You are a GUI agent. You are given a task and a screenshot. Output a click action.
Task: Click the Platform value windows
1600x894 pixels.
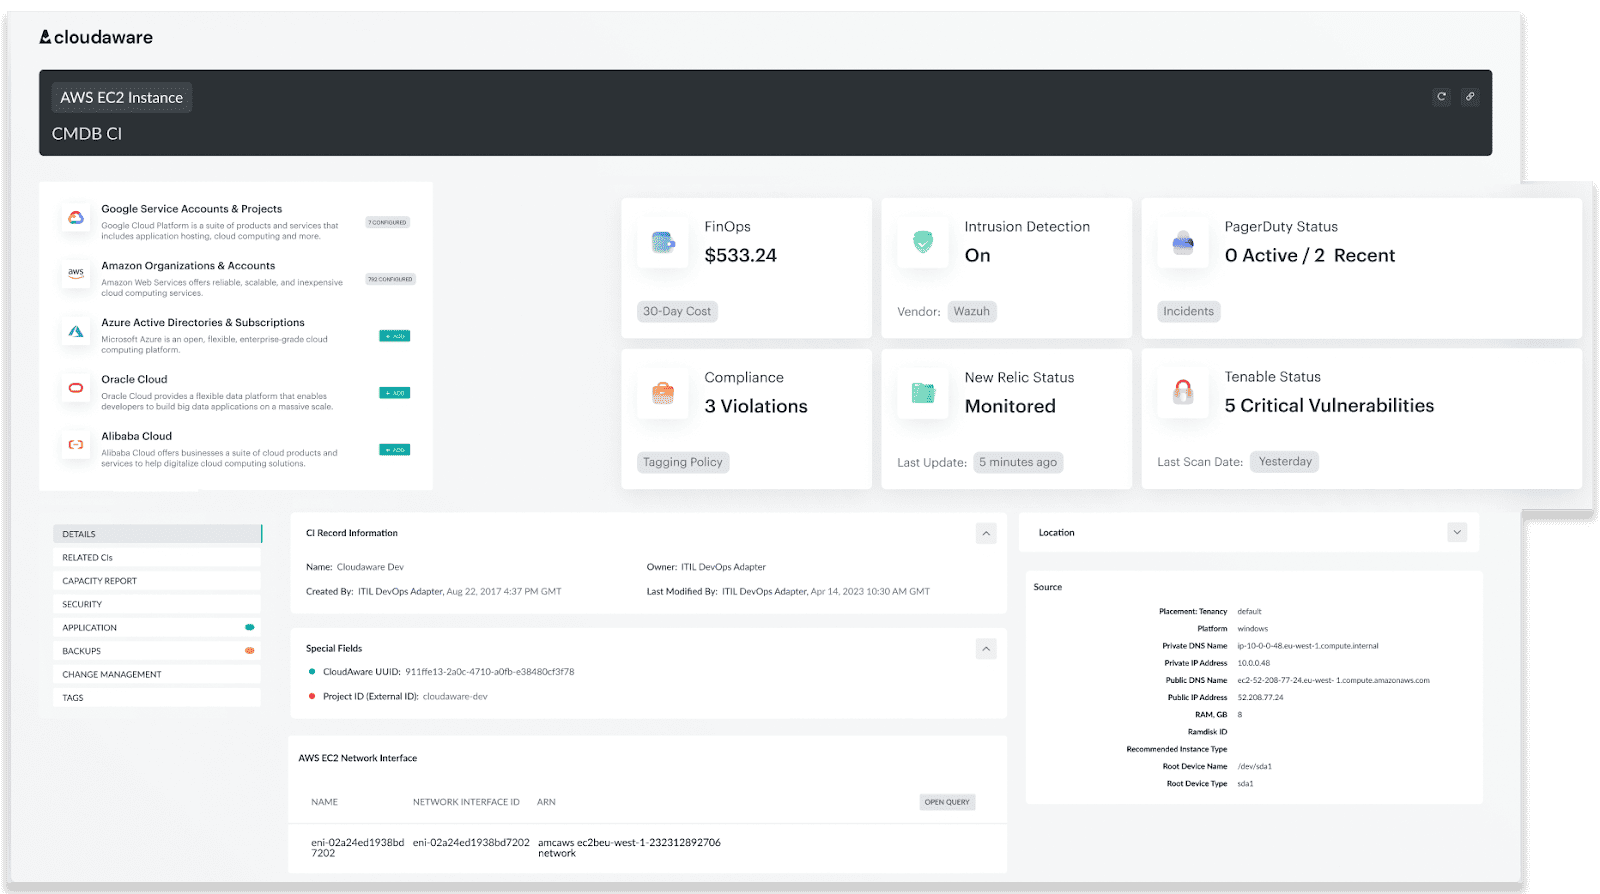[1252, 629]
